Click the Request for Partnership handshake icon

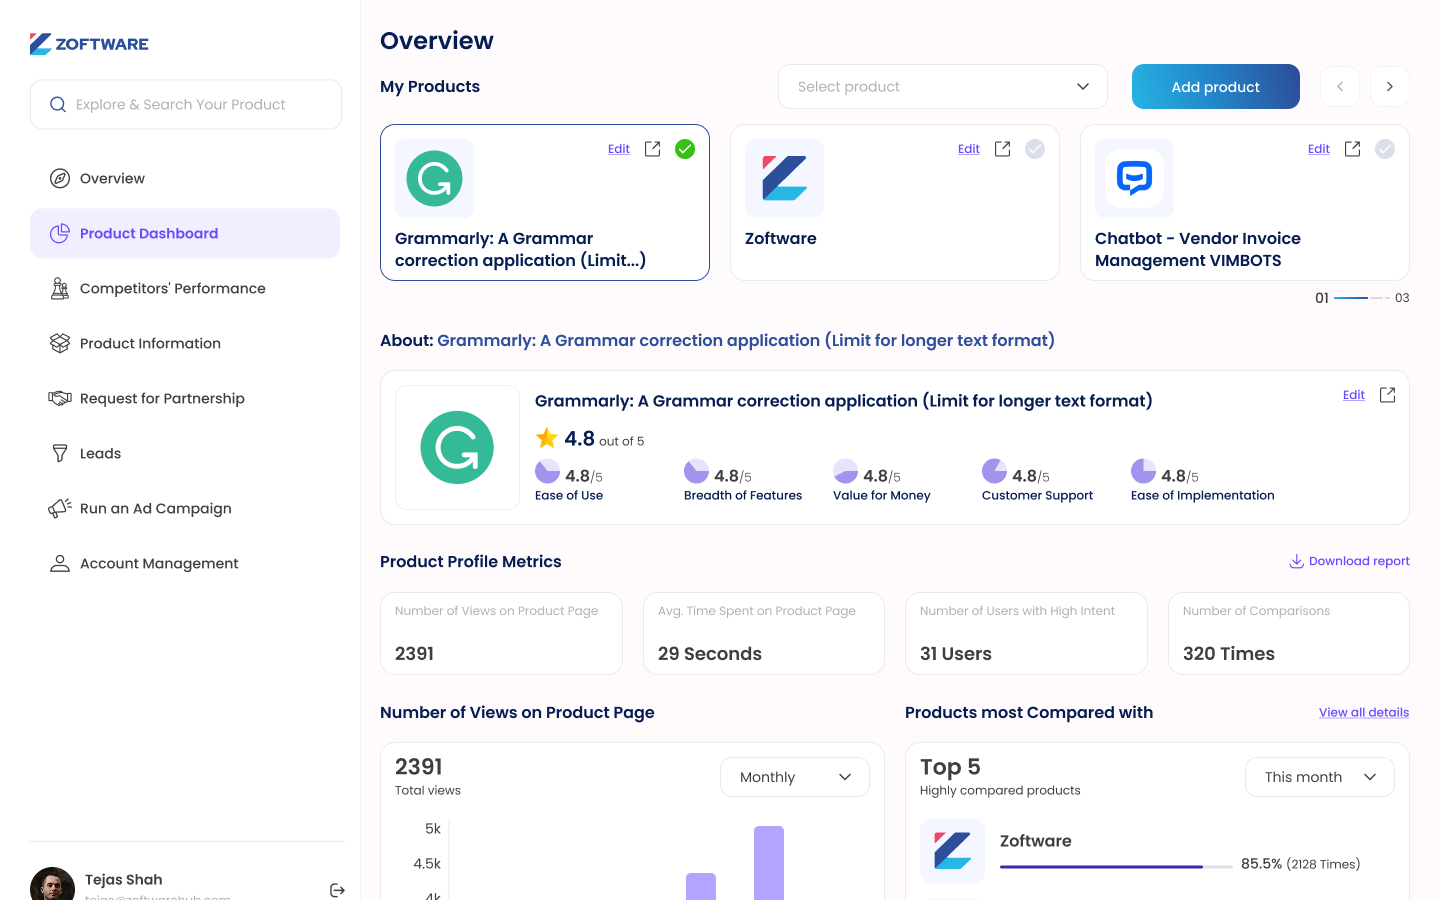[60, 398]
